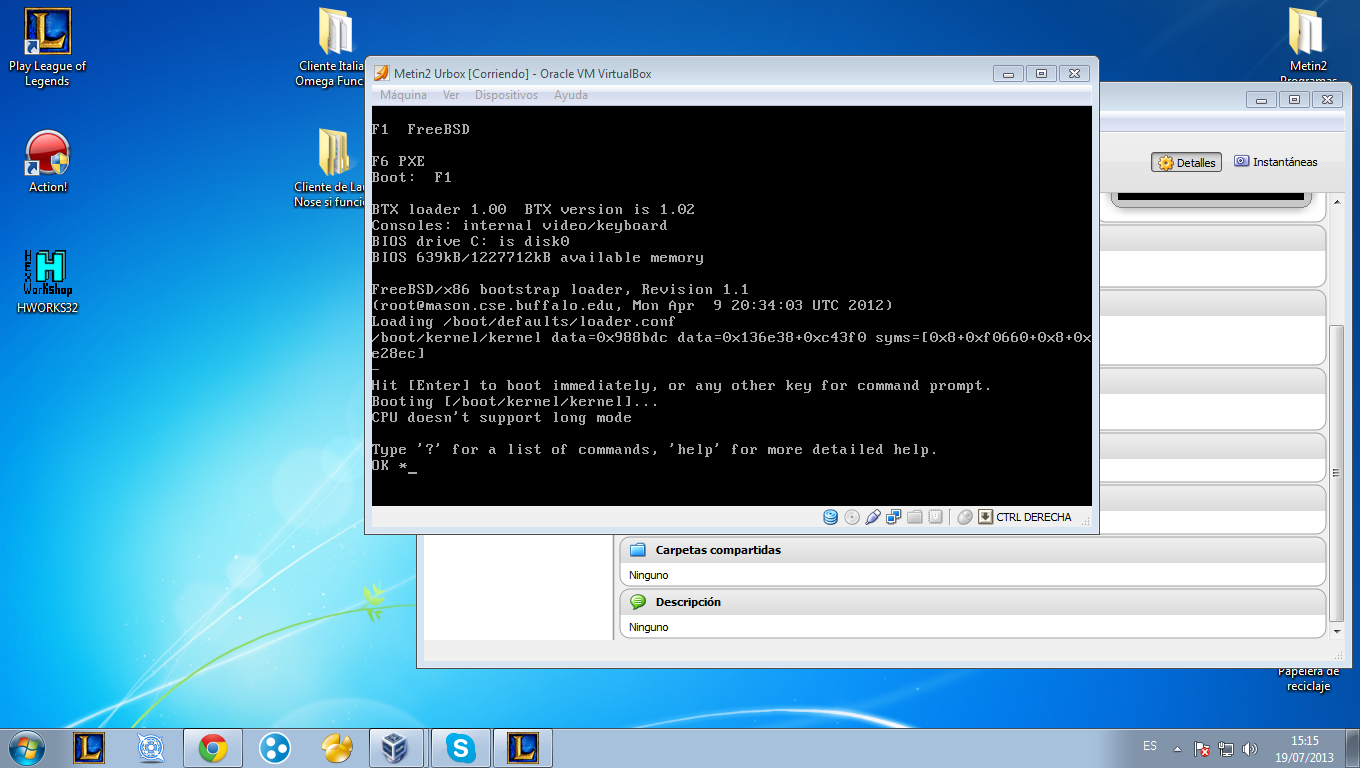This screenshot has height=768, width=1360.
Task: Close the Metin2 Urbox VM window
Action: coord(1074,73)
